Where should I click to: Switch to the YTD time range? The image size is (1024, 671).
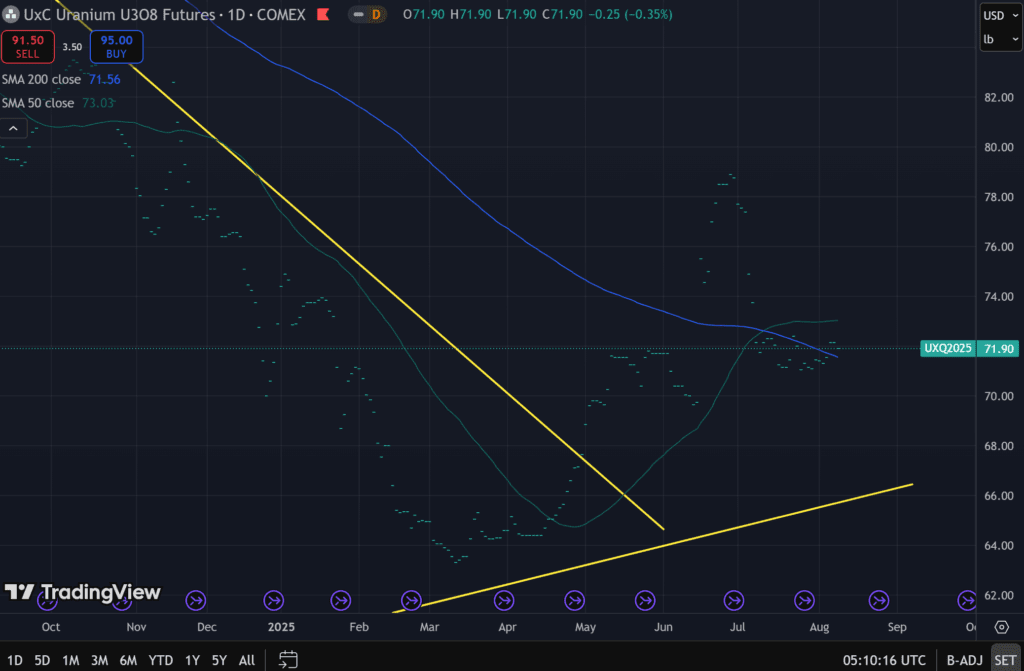click(x=160, y=660)
